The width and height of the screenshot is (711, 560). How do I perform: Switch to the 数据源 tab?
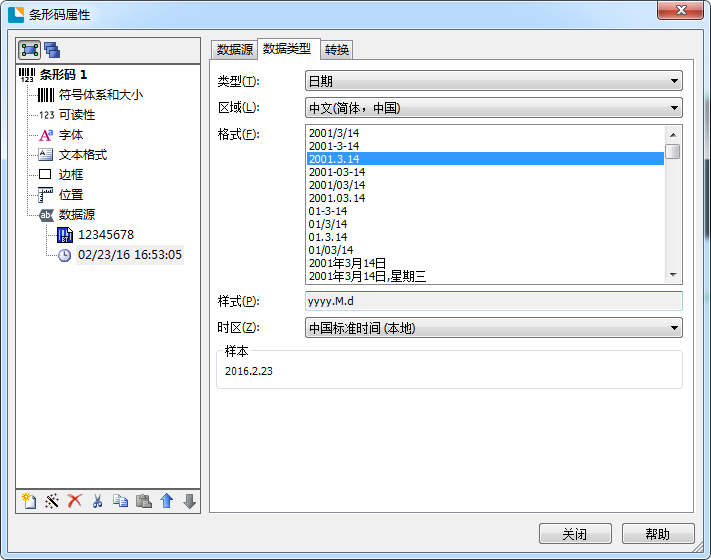point(235,50)
